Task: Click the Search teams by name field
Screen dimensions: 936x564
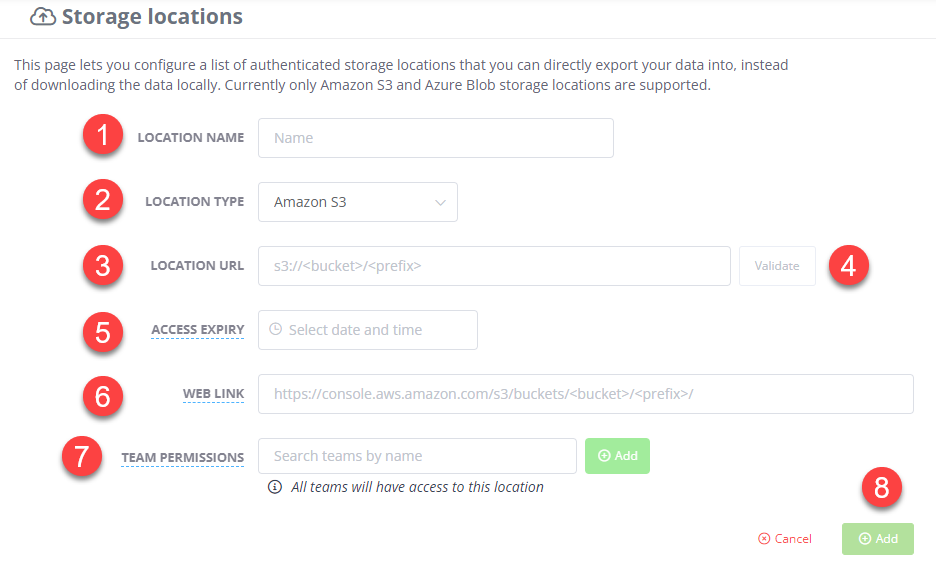Action: click(x=417, y=456)
